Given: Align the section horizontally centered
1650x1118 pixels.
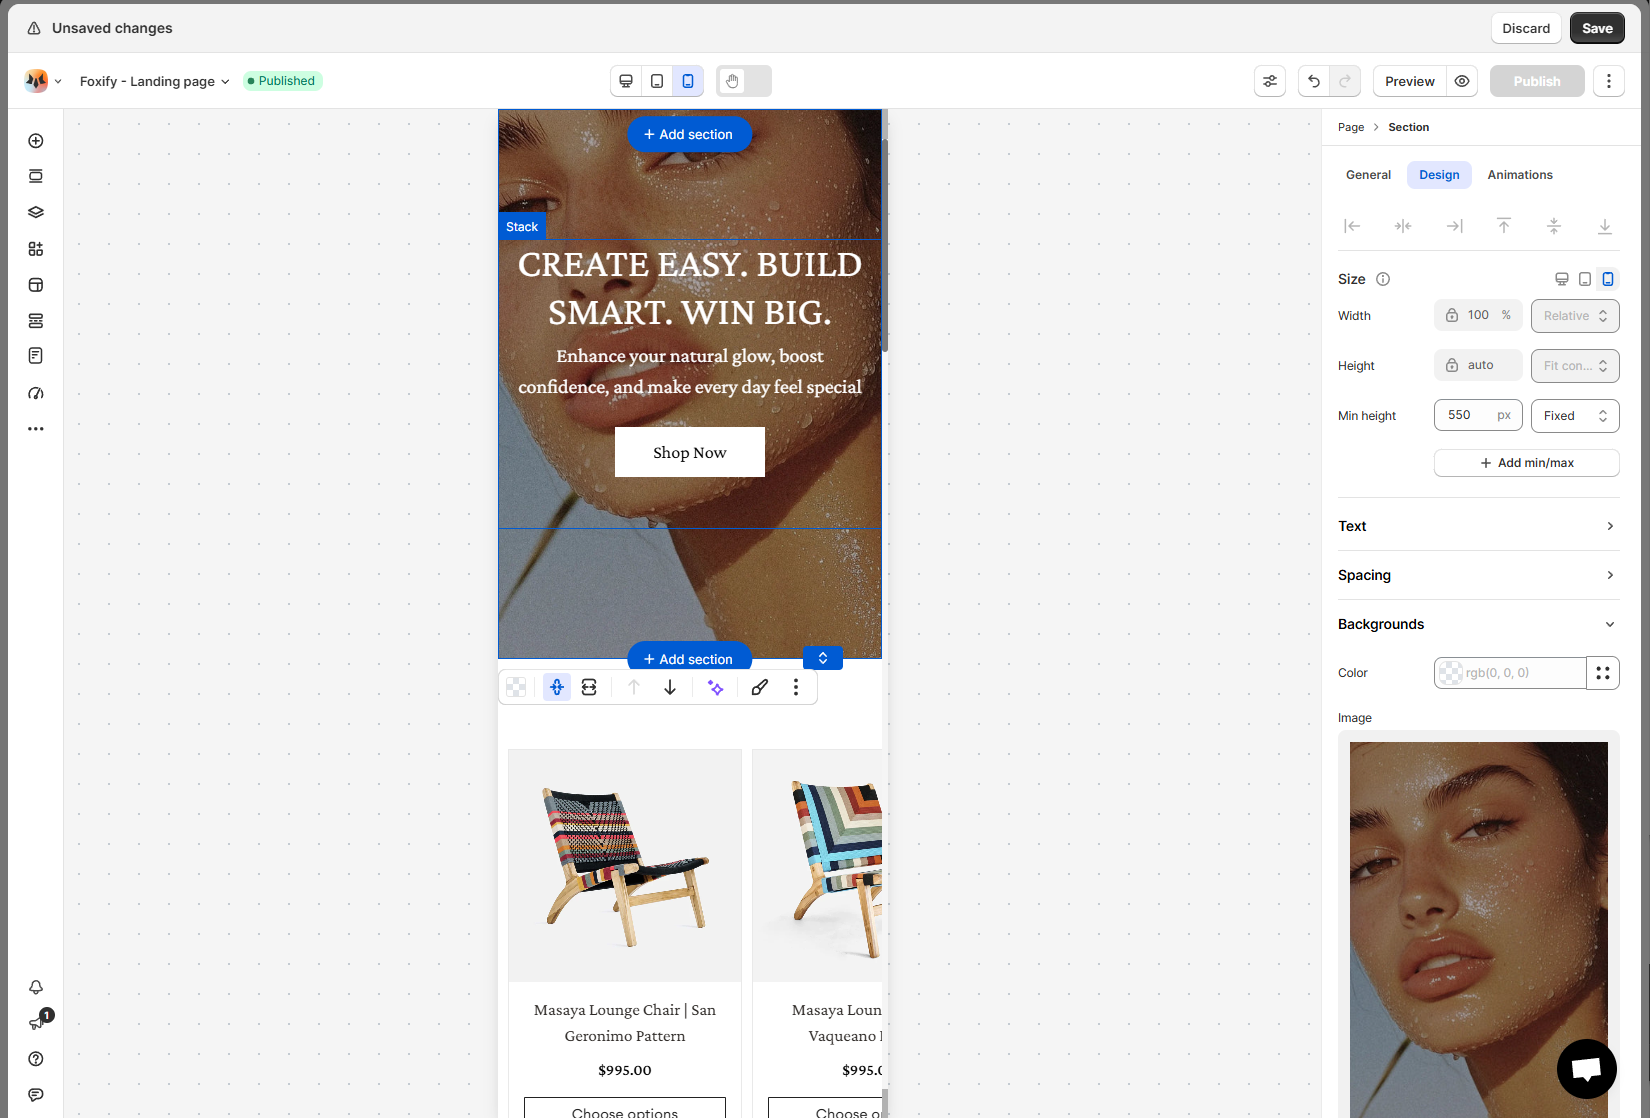Looking at the screenshot, I should [1403, 226].
